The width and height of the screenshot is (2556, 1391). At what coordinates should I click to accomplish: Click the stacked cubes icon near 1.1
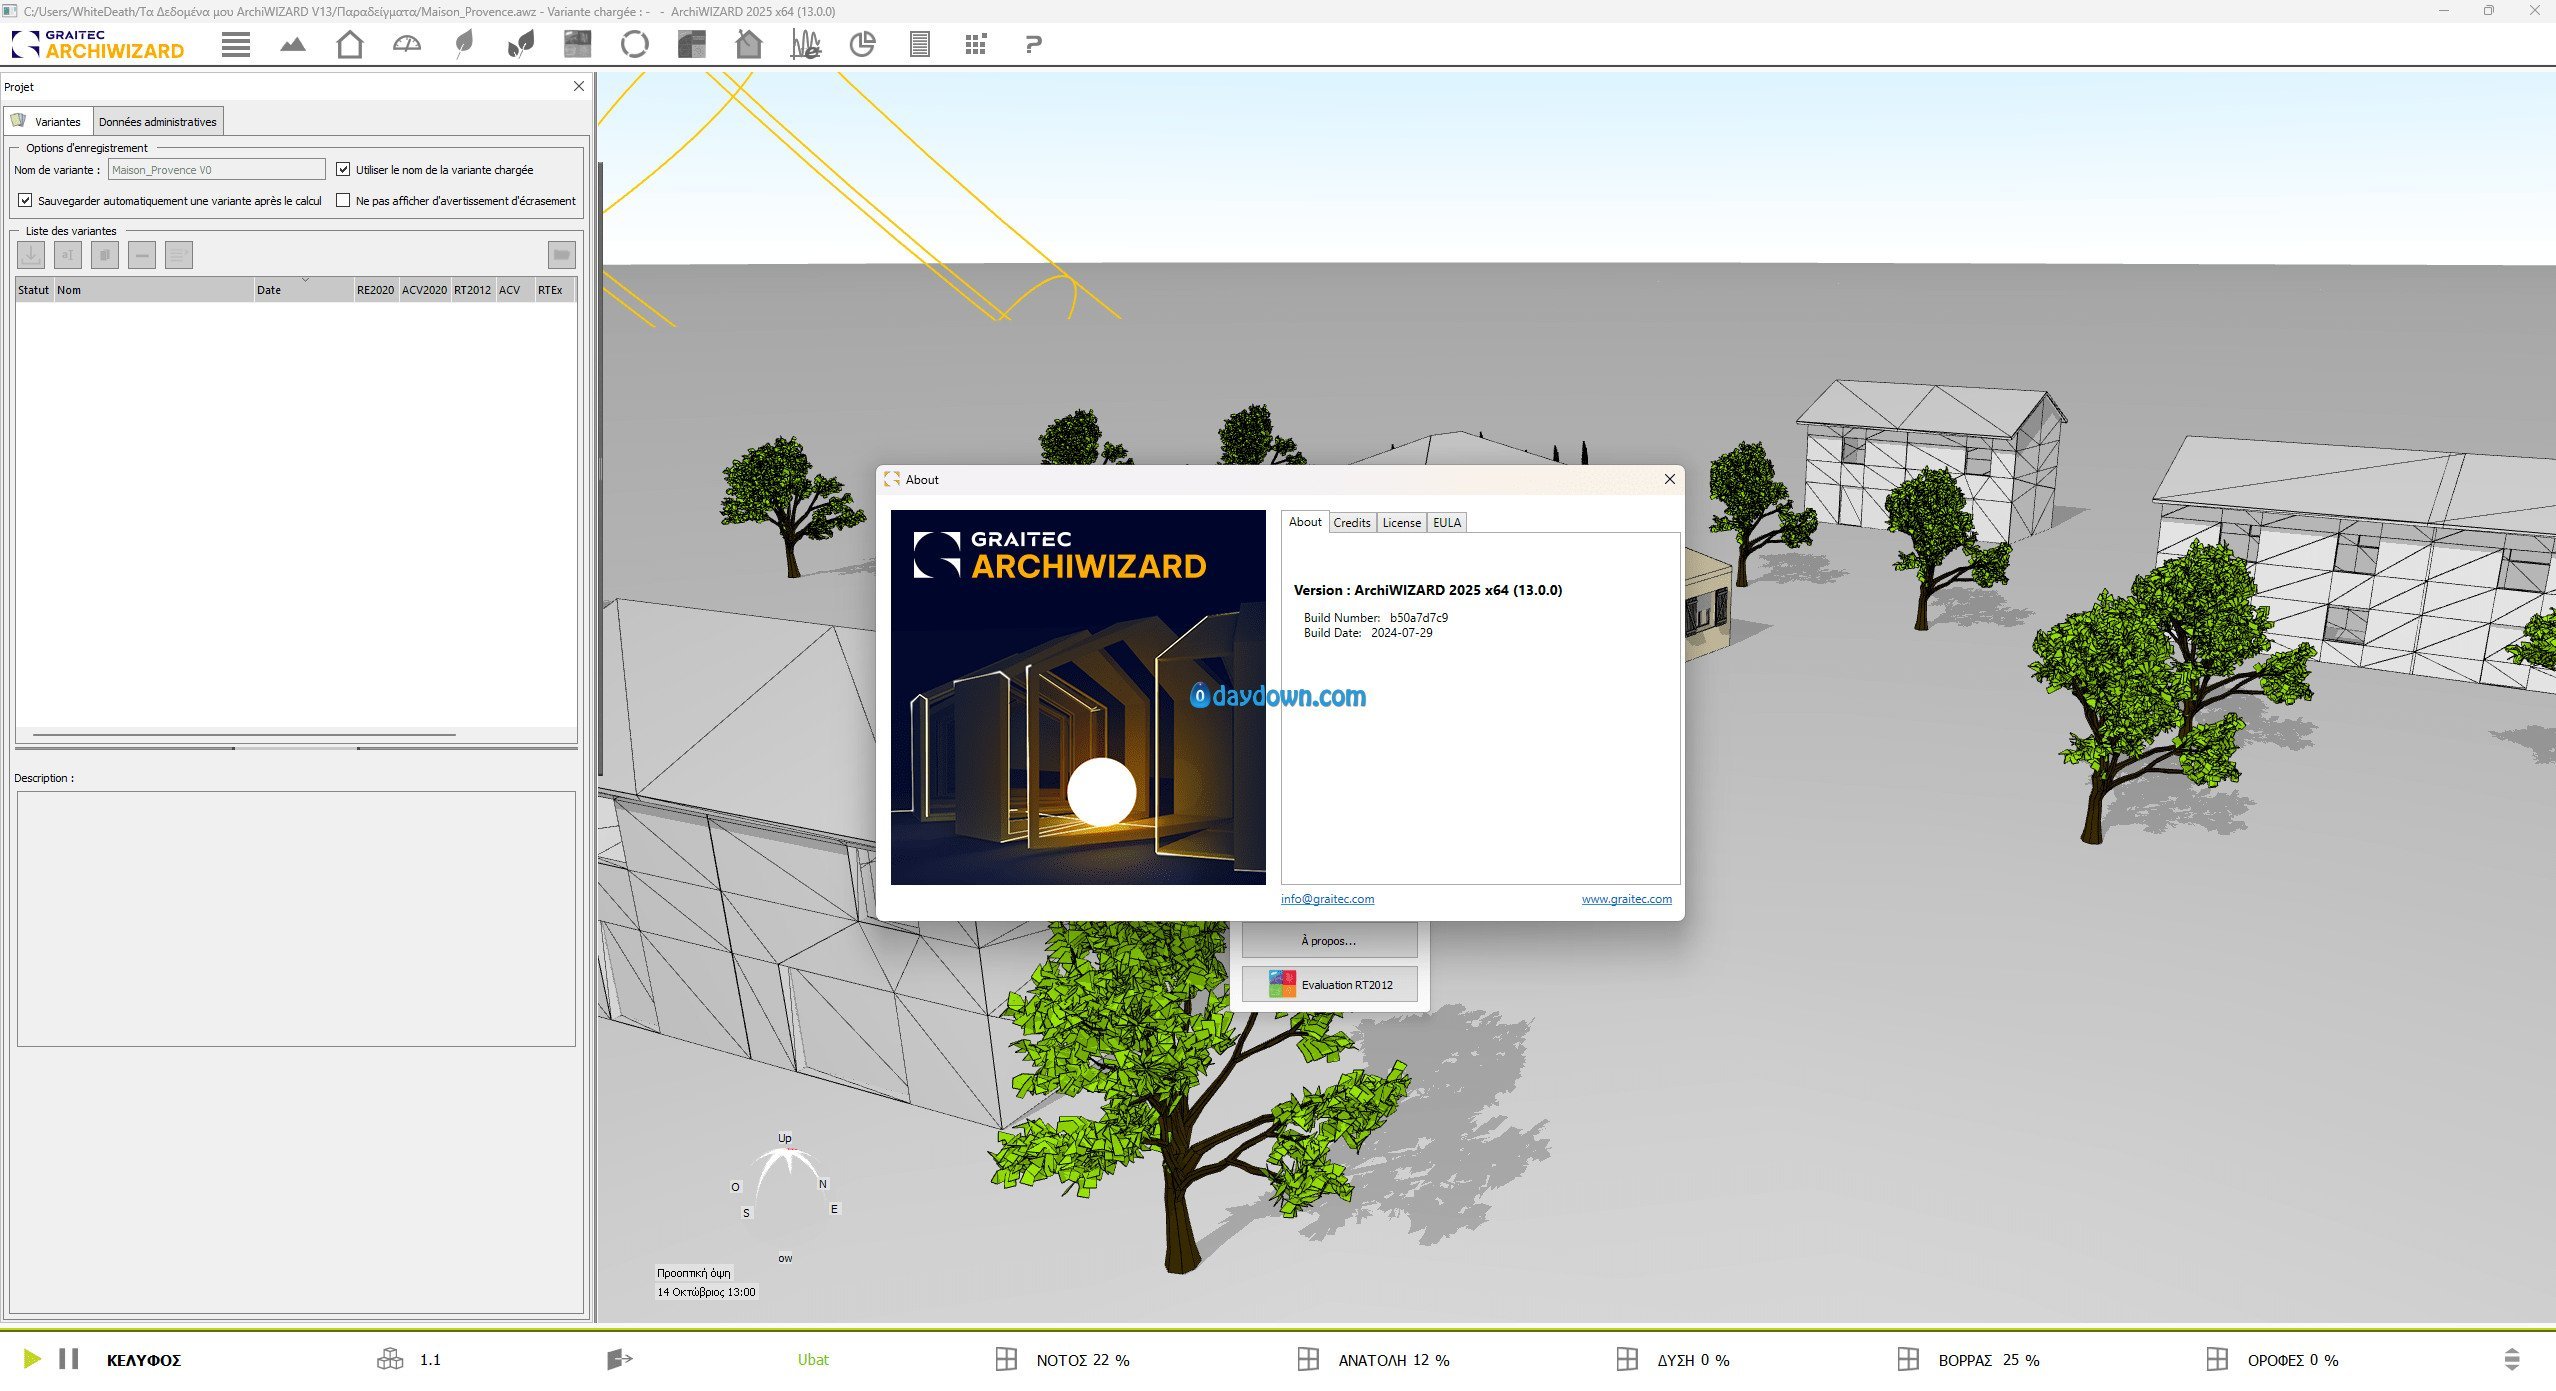click(390, 1359)
